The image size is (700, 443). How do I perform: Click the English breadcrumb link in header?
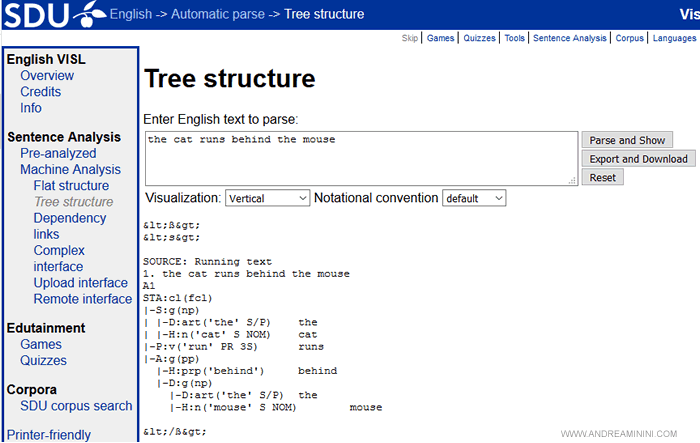pyautogui.click(x=131, y=15)
